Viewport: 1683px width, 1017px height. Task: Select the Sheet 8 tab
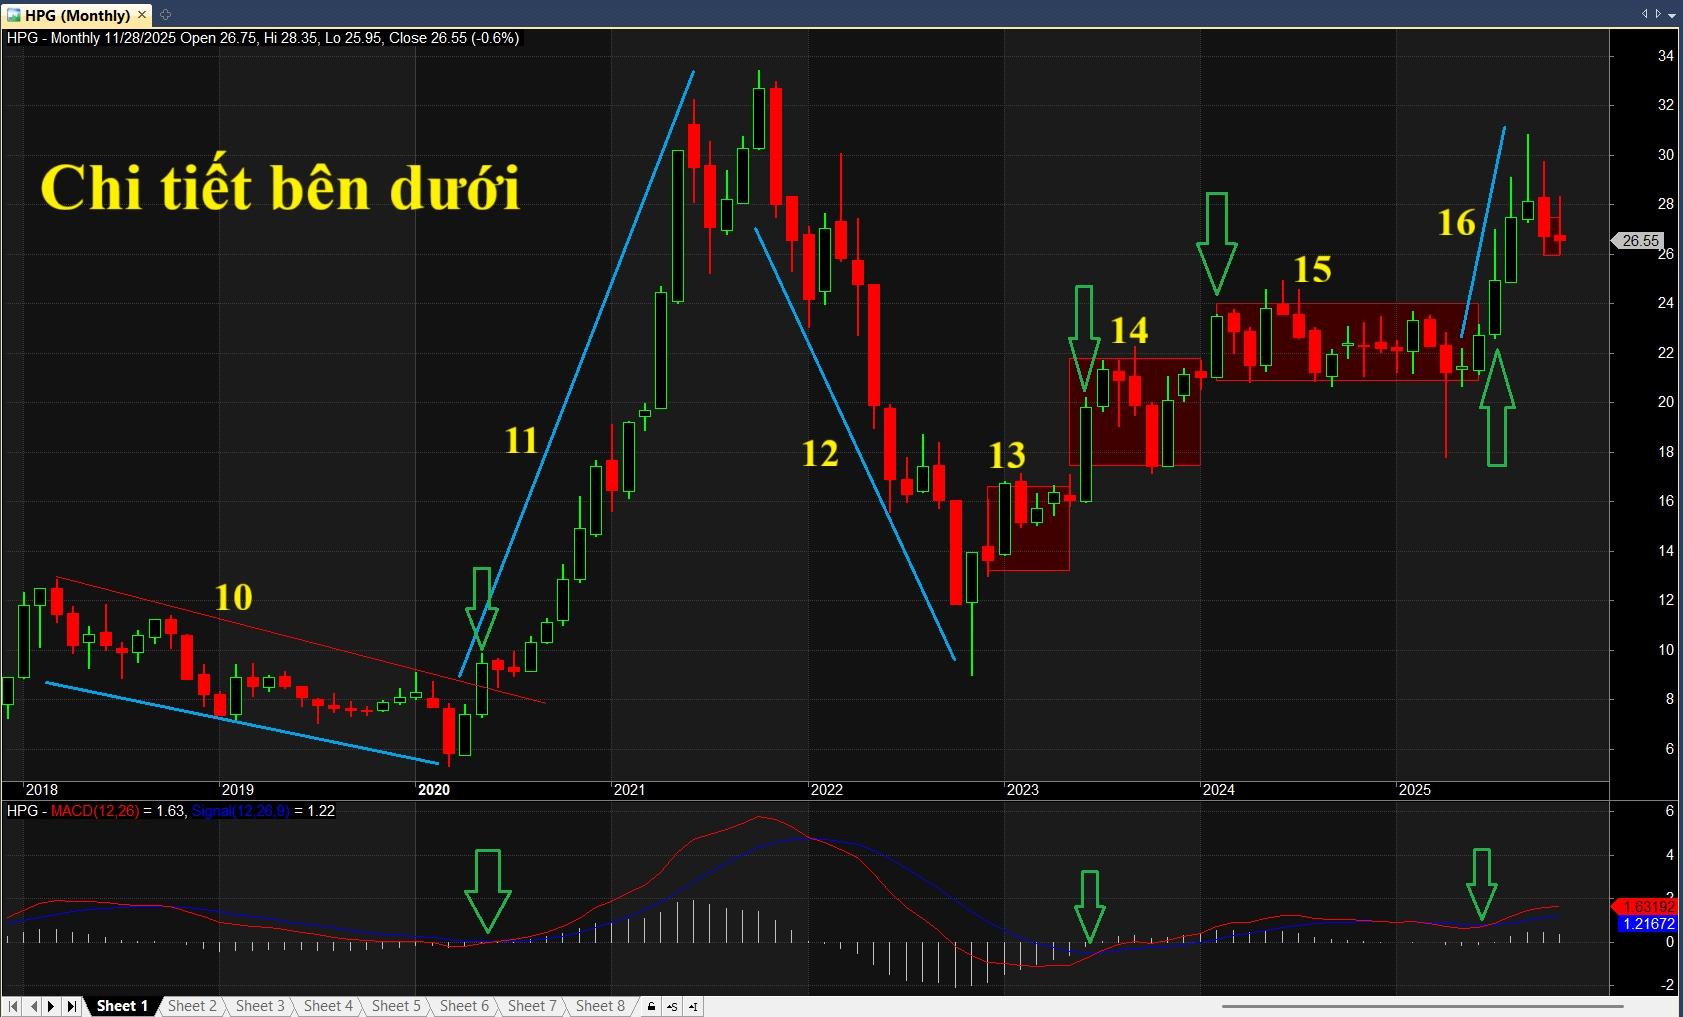600,1006
